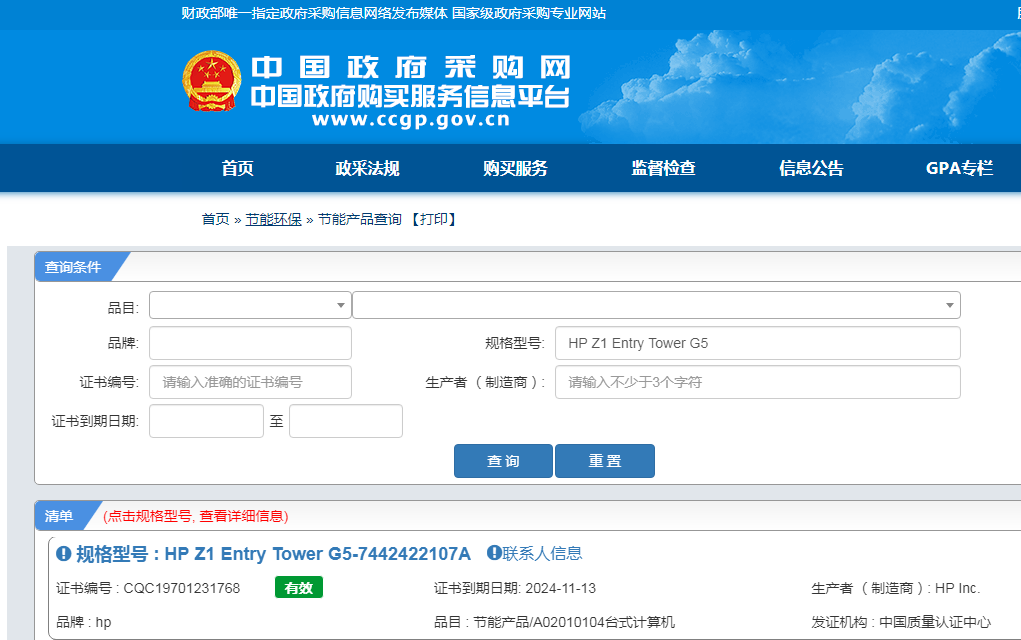This screenshot has height=640, width=1021.
Task: Open 联系人信息 contact link
Action: [x=542, y=553]
